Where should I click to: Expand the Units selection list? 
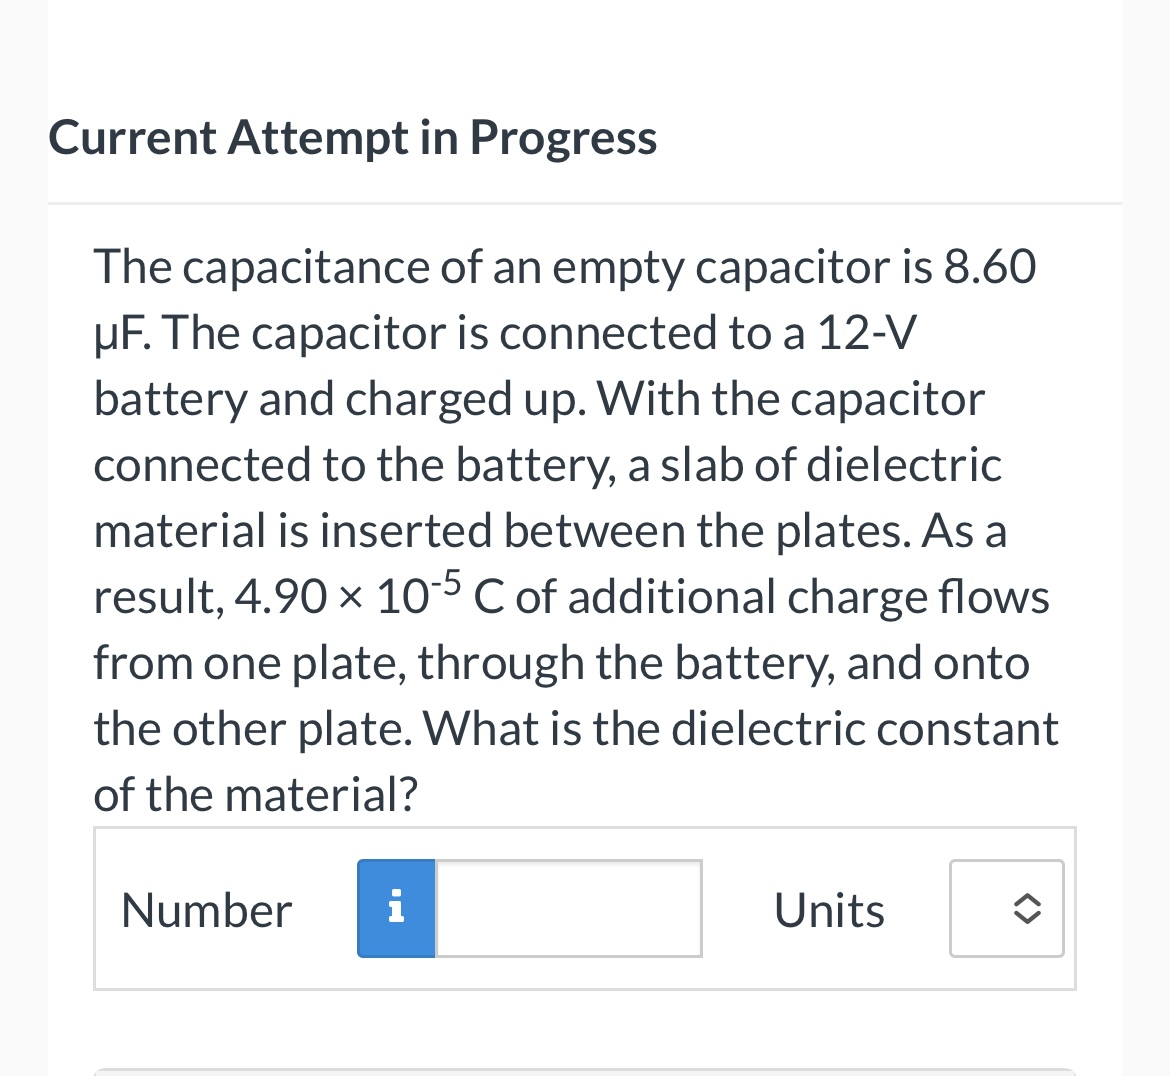pos(1006,908)
